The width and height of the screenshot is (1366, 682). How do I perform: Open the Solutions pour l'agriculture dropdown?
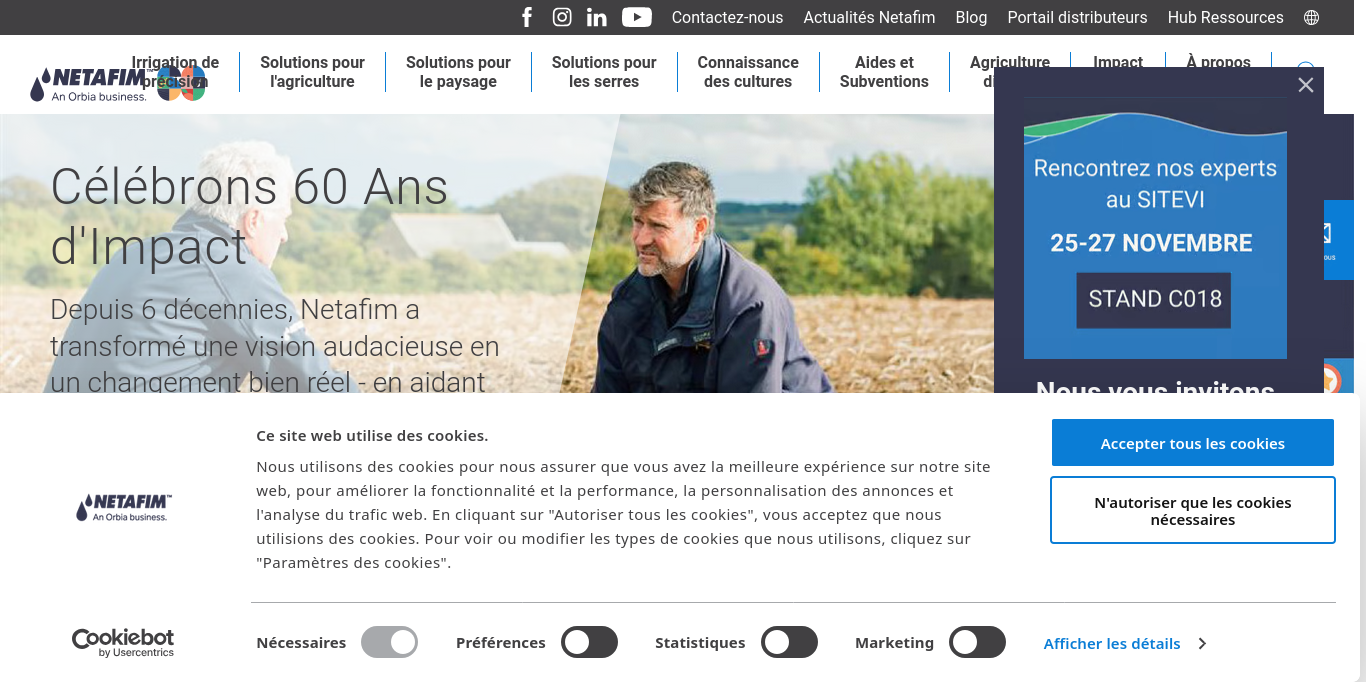click(x=312, y=72)
